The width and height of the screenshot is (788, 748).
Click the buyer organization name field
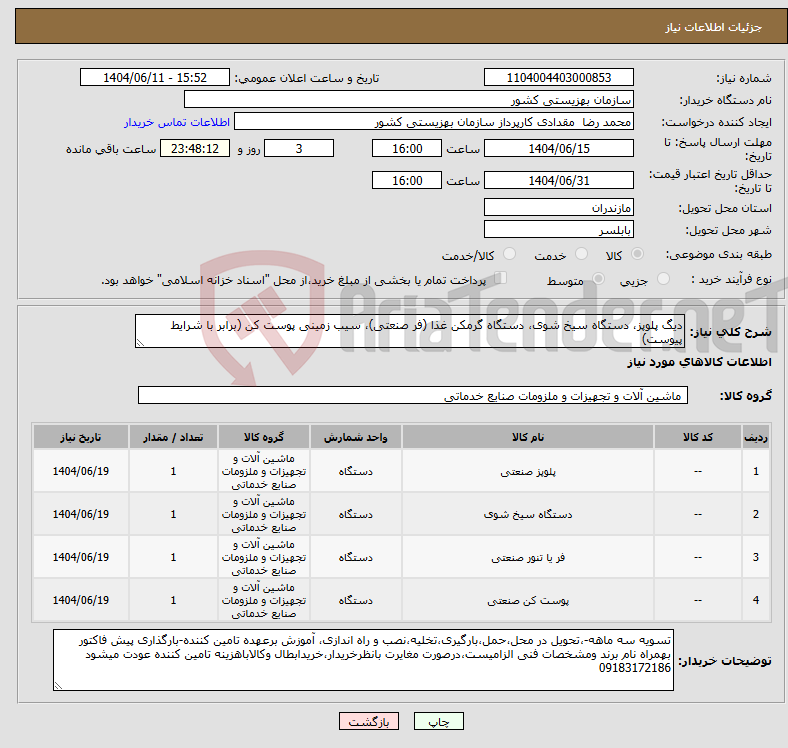(409, 100)
